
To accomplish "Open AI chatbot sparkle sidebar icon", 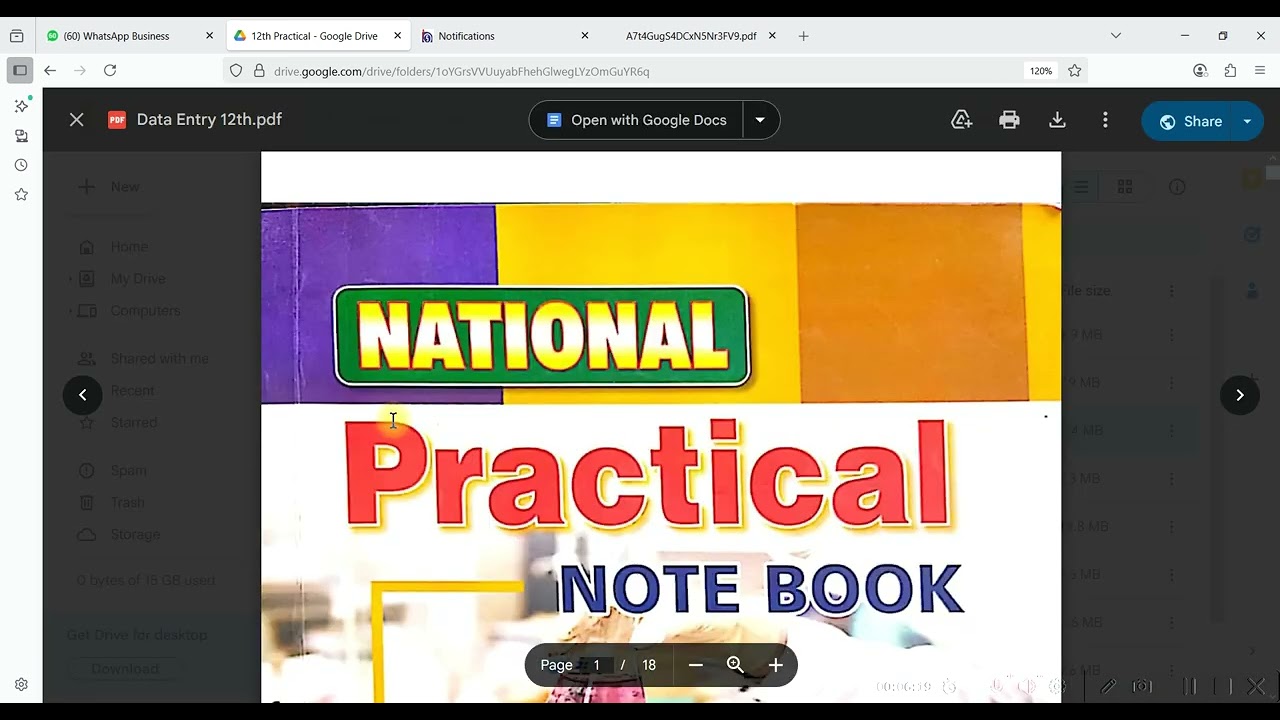I will 21,106.
